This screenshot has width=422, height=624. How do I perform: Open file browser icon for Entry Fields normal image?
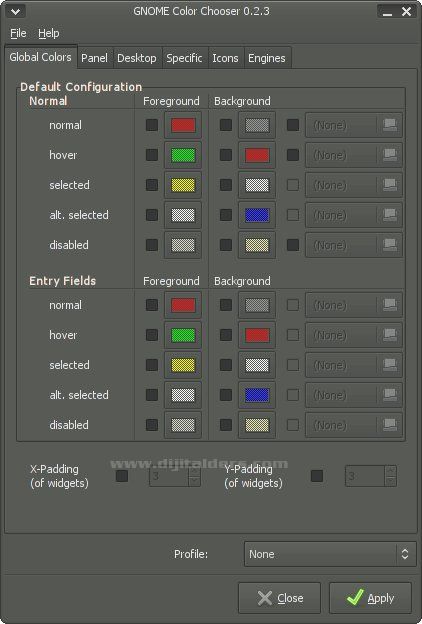point(390,305)
